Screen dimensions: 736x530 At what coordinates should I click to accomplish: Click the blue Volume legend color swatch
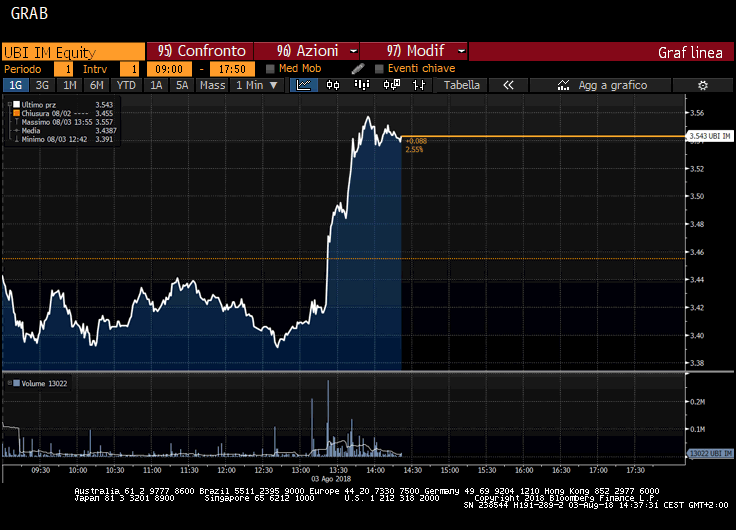[16, 383]
